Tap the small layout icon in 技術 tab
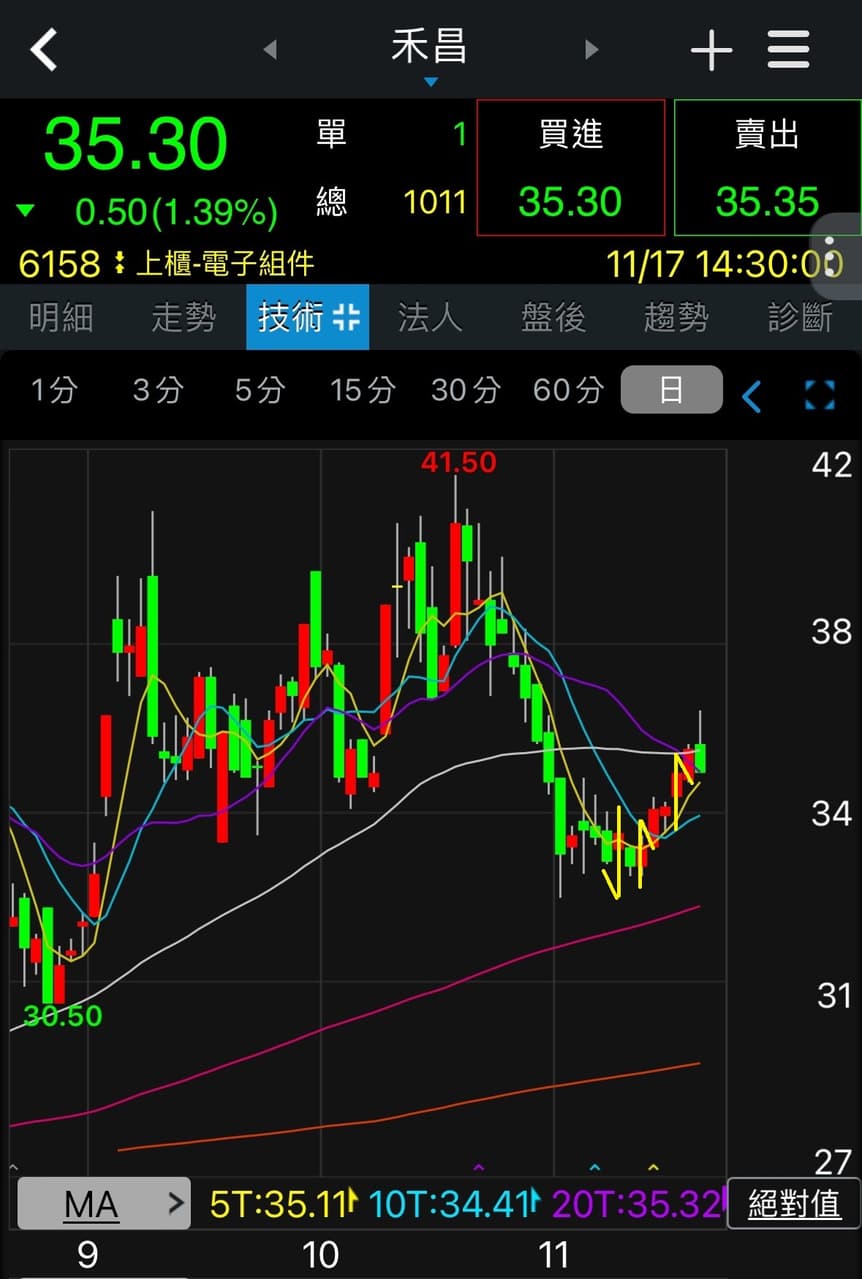This screenshot has width=862, height=1279. (346, 318)
